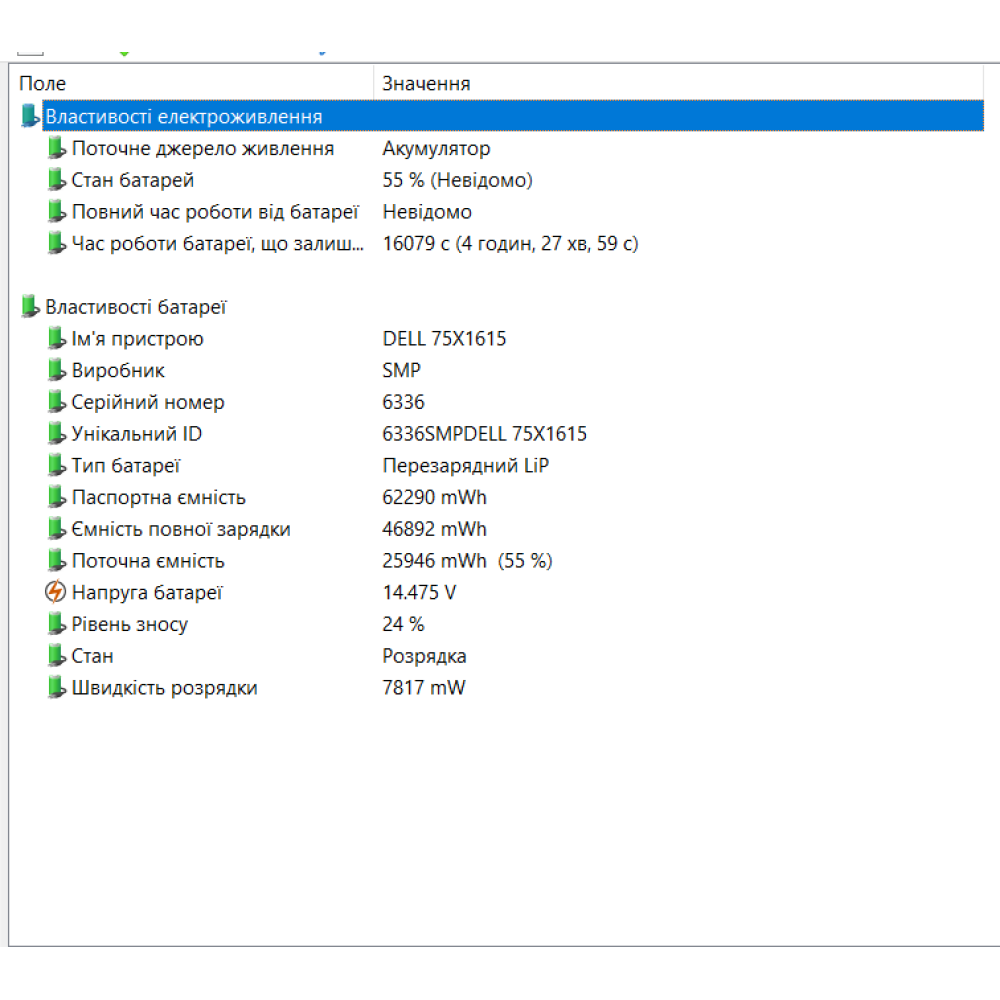1000x1000 pixels.
Task: Click the Поле column header
Action: pos(43,83)
